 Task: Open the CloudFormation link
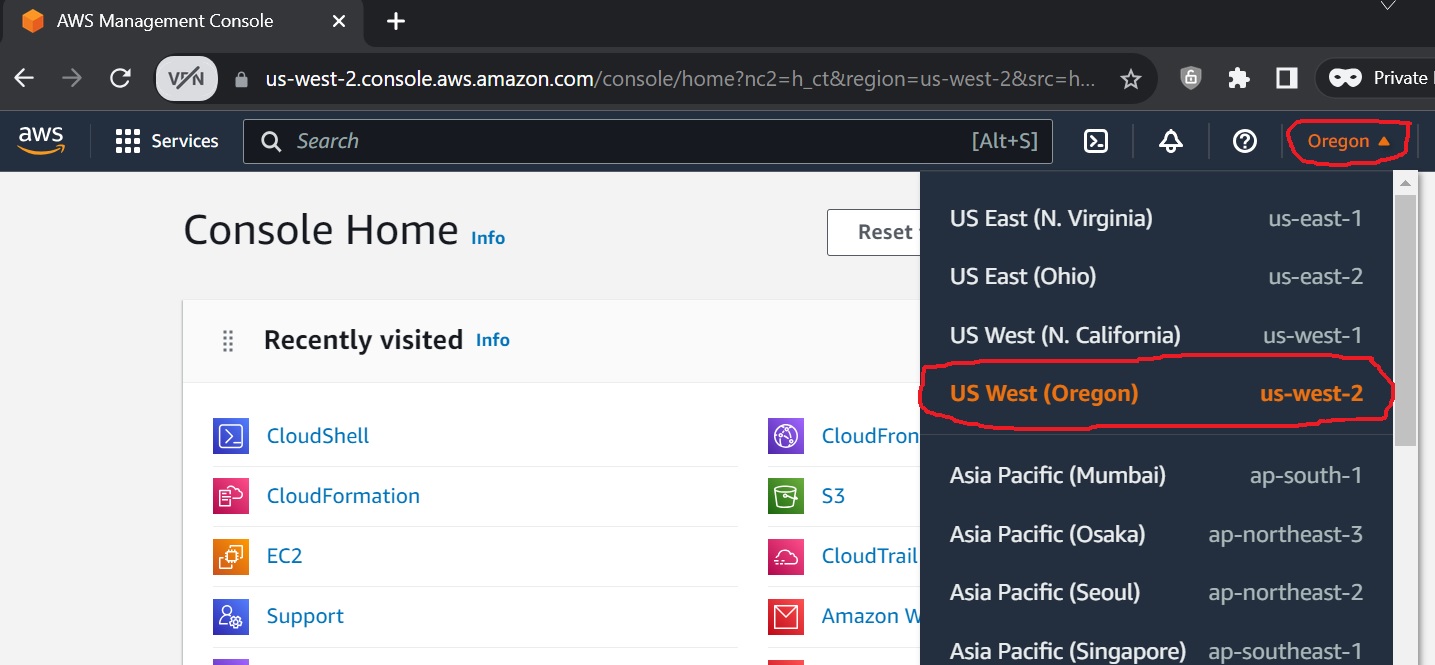pos(343,496)
